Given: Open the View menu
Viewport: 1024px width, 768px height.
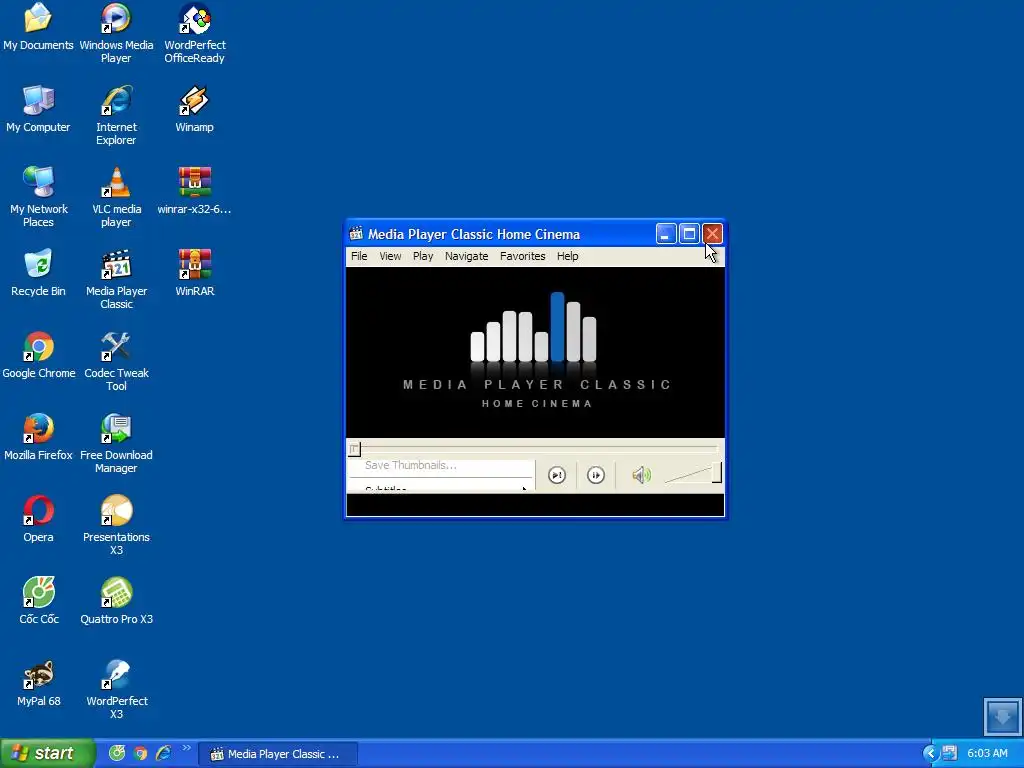Looking at the screenshot, I should click(390, 256).
